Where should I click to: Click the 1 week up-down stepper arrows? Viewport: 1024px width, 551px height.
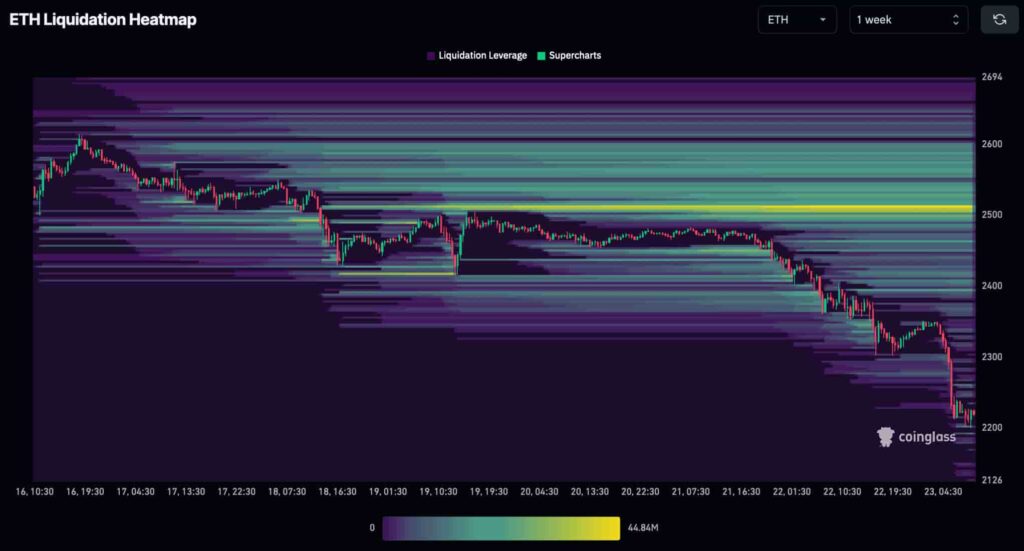pos(955,20)
